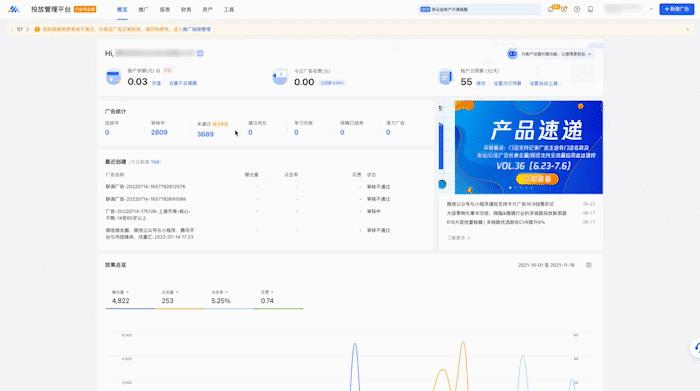The image size is (700, 391).
Task: Open the calendar icon in the performance overview
Action: [x=588, y=265]
